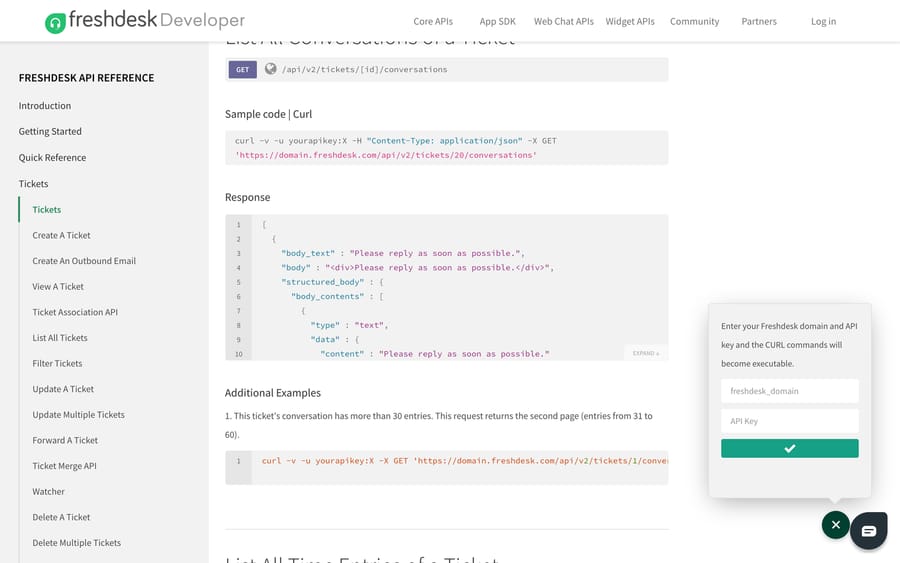The width and height of the screenshot is (900, 563).
Task: Go to Introduction in sidebar
Action: click(45, 106)
